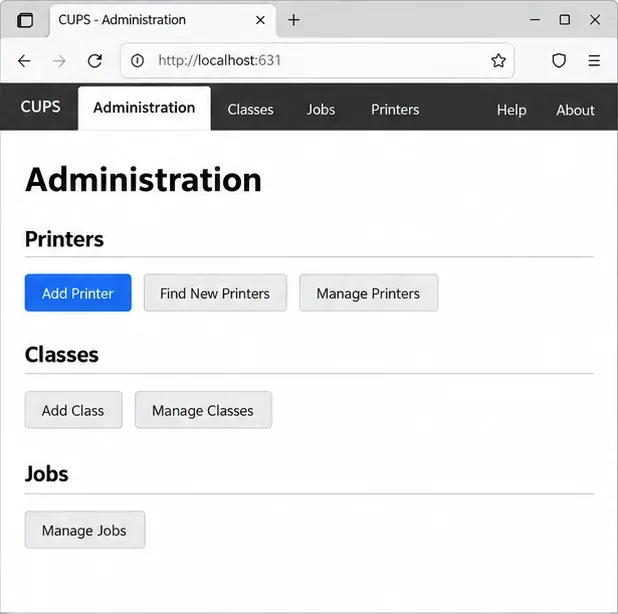Open the Printers navigation tab
This screenshot has height=614, width=618.
point(395,110)
